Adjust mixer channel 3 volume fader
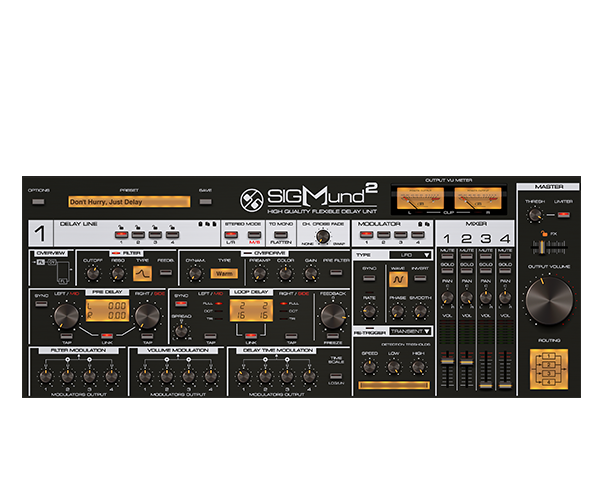Image resolution: width=600 pixels, height=493 pixels. (x=486, y=385)
